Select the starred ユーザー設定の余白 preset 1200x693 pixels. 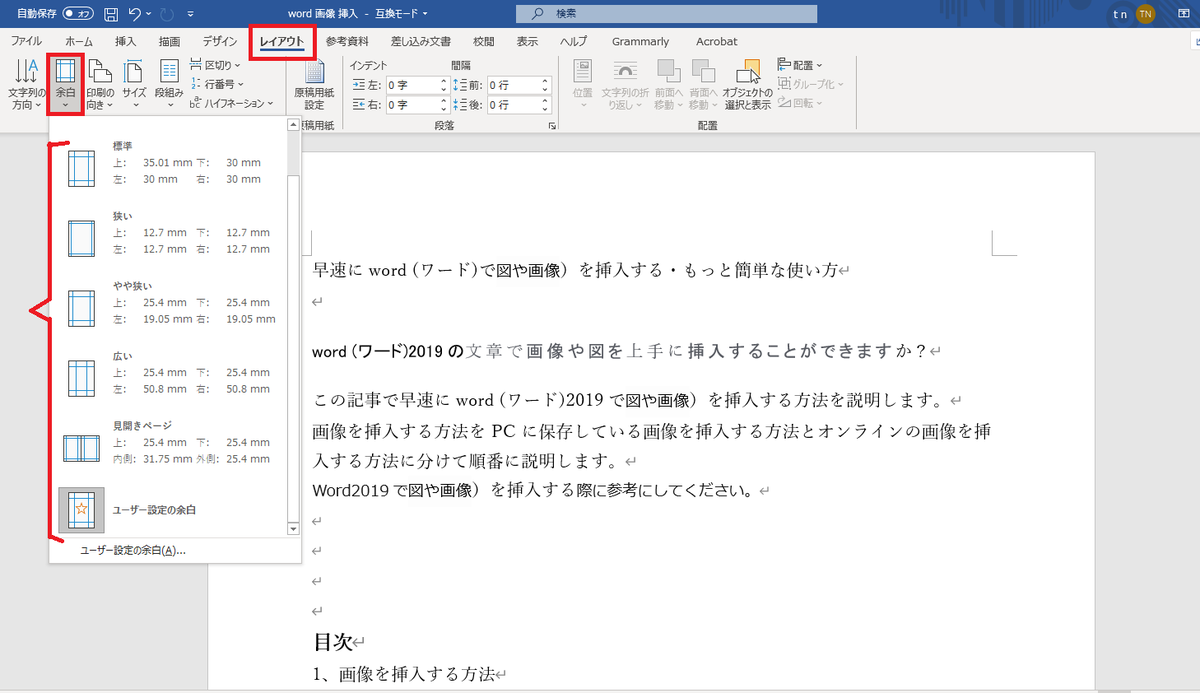click(x=170, y=510)
